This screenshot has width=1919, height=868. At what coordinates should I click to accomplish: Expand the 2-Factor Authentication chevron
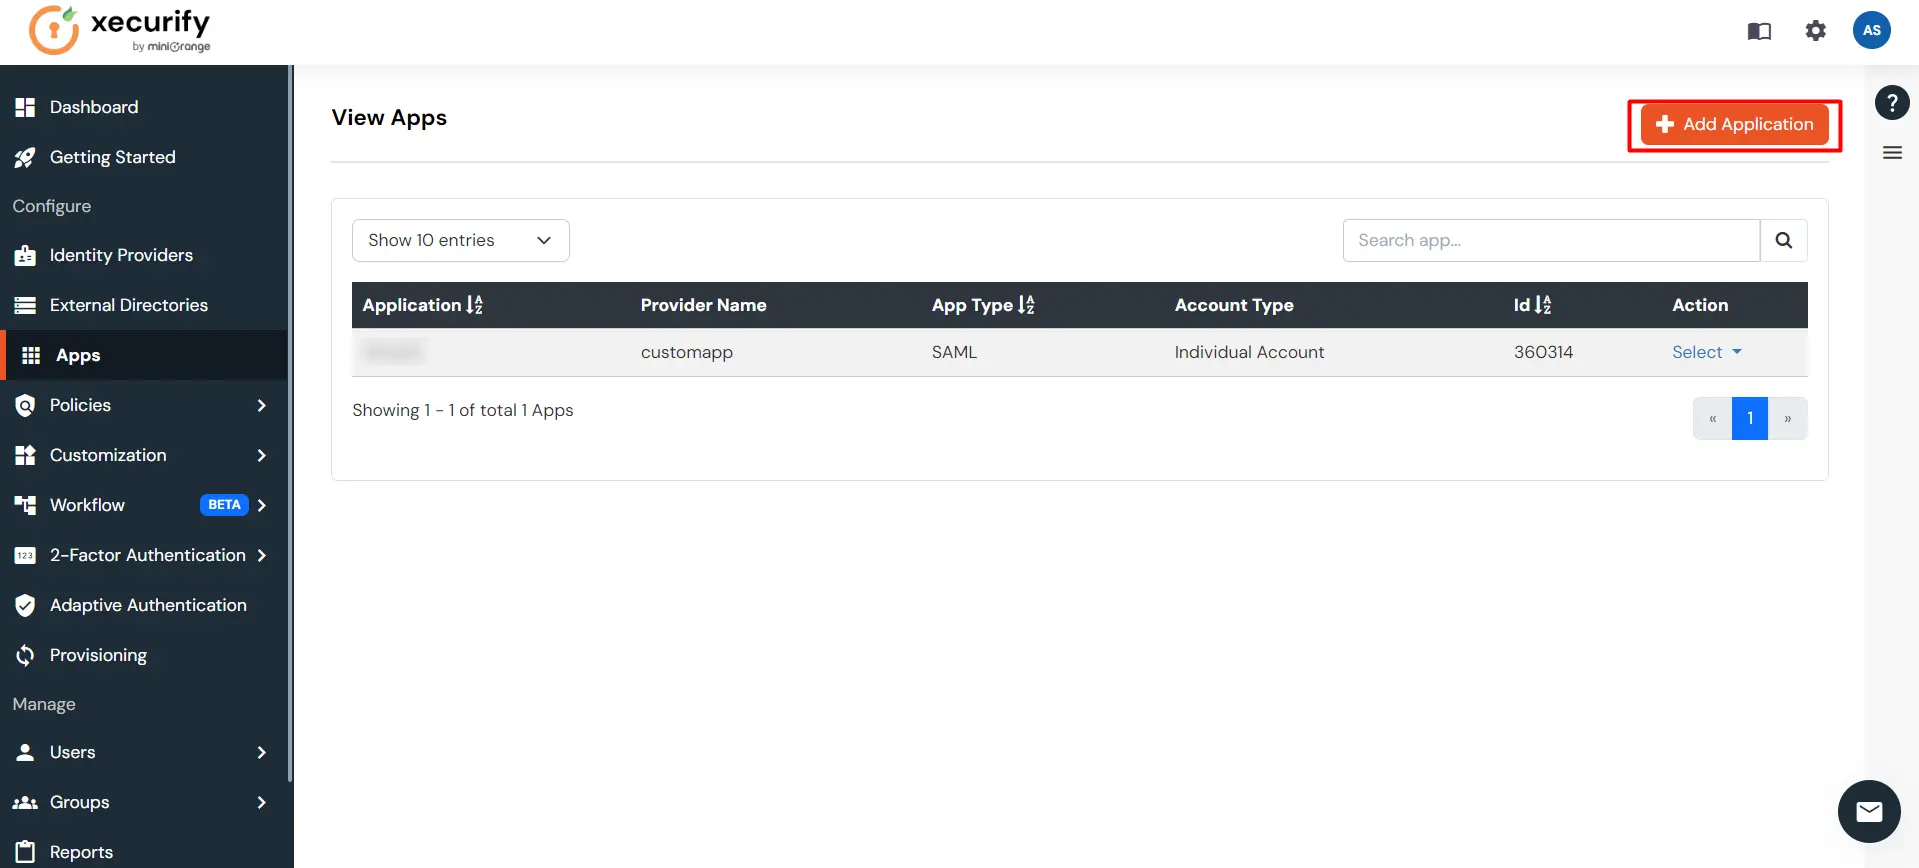tap(261, 555)
